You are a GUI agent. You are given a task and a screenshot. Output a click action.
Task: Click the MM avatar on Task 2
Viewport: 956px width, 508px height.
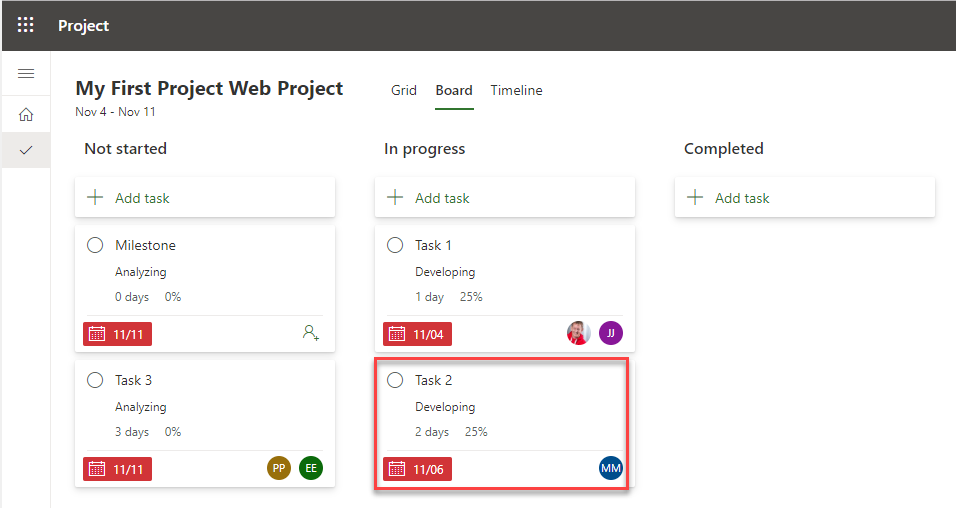click(610, 468)
